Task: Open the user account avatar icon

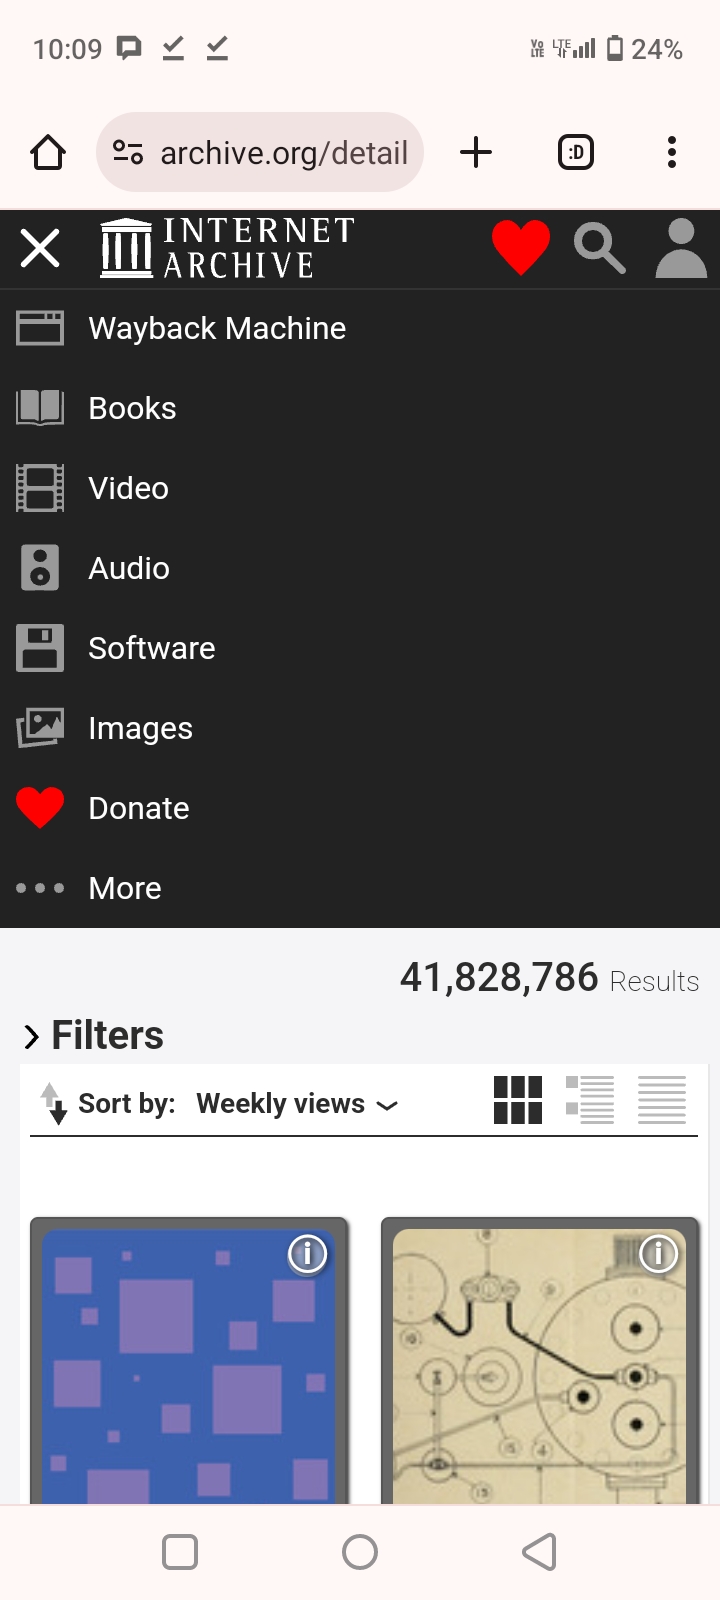Action: (x=681, y=248)
